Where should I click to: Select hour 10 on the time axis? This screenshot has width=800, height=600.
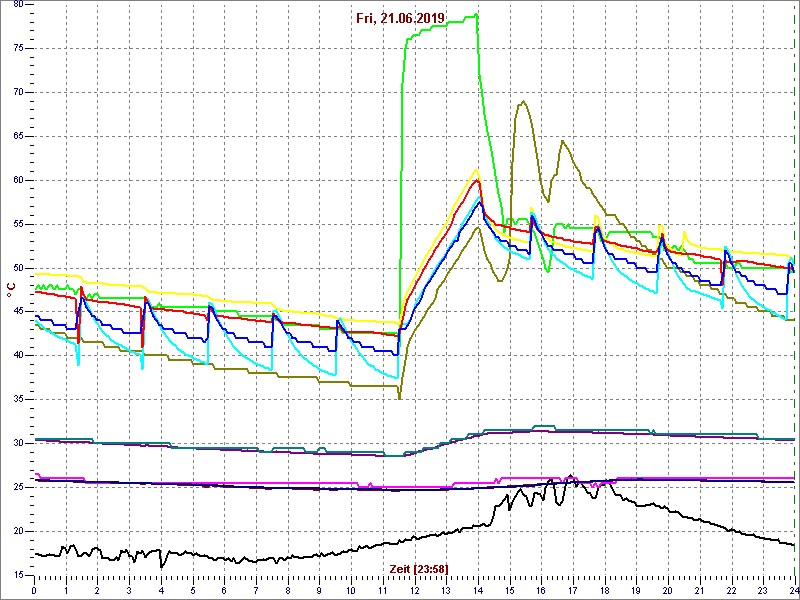pos(351,589)
